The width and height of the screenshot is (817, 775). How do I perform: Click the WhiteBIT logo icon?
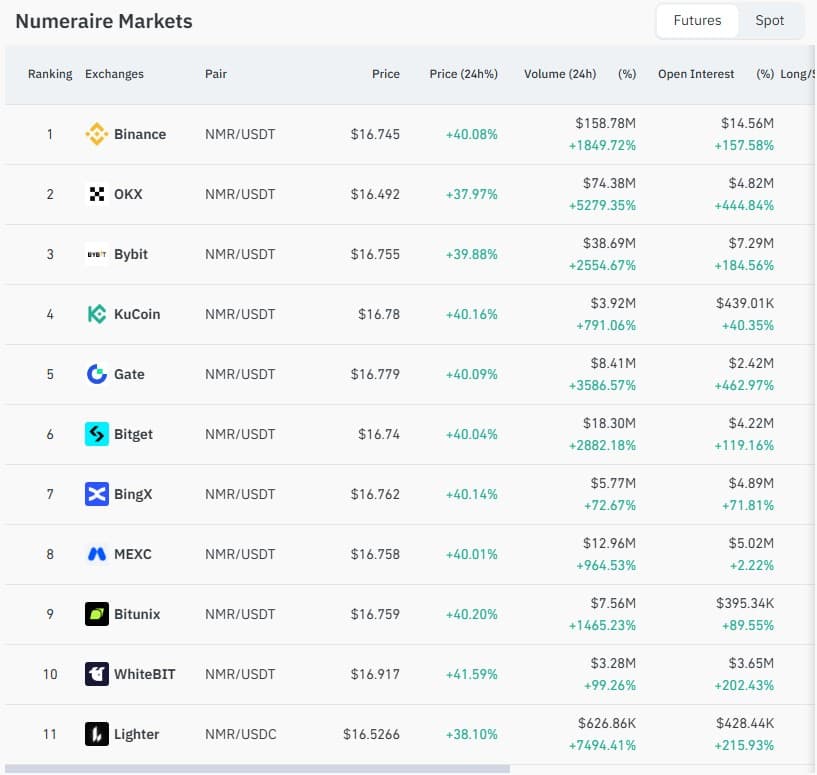97,674
